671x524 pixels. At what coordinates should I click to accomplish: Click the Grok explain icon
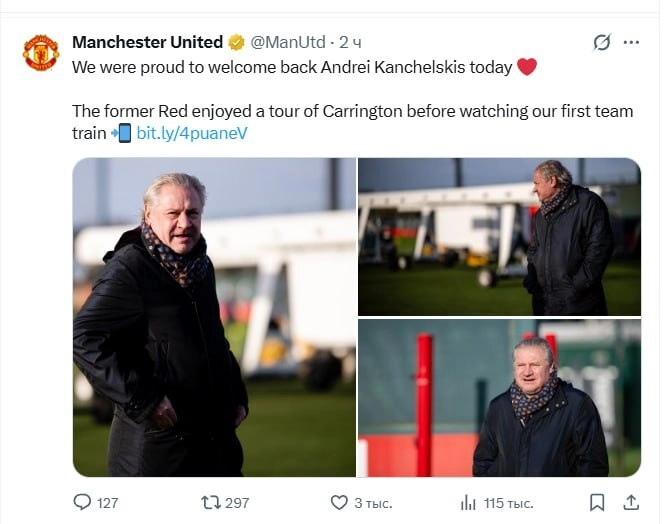pyautogui.click(x=601, y=42)
